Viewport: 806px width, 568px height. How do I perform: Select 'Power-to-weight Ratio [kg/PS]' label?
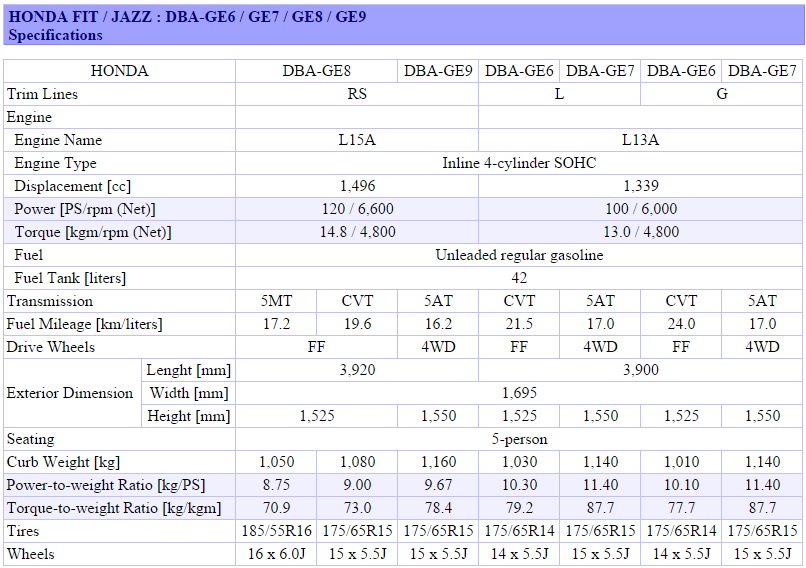pyautogui.click(x=105, y=485)
